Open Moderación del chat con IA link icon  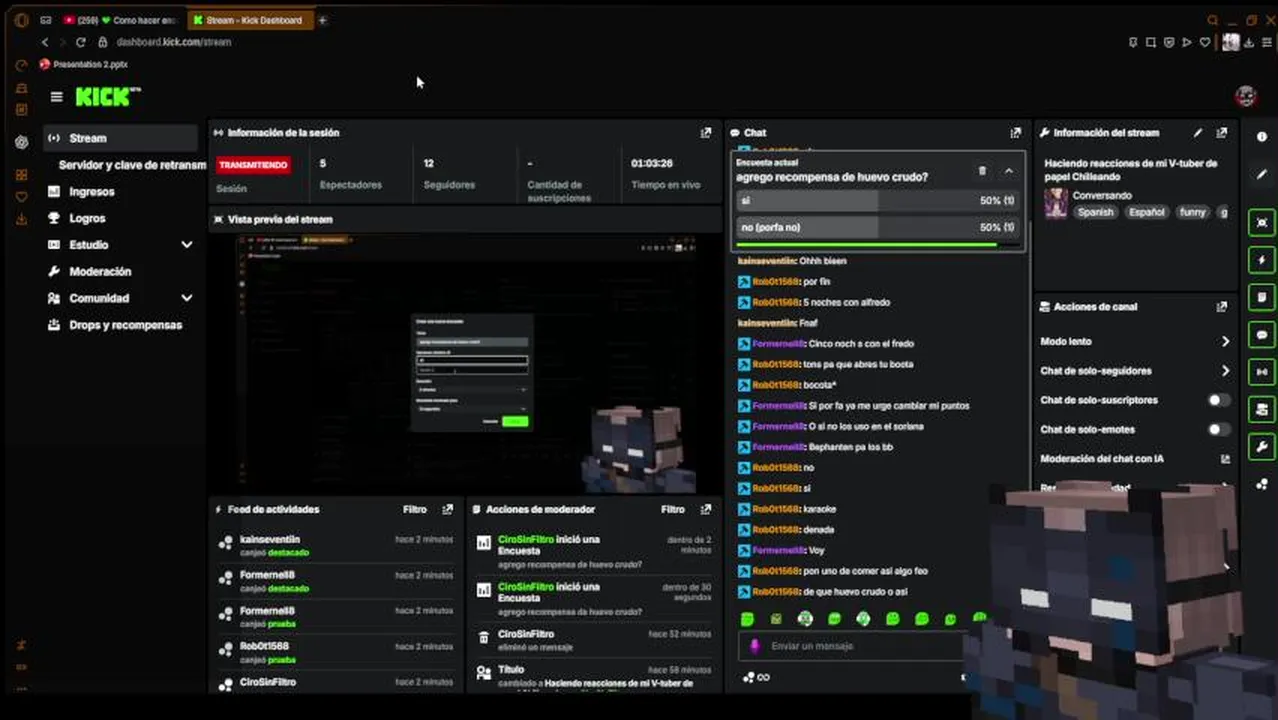(1225, 459)
